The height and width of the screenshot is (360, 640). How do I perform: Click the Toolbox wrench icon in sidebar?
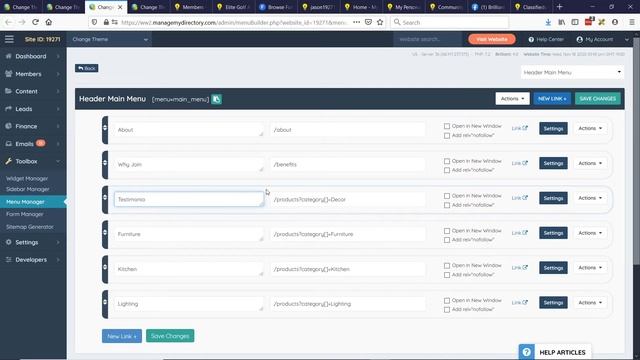click(8, 161)
